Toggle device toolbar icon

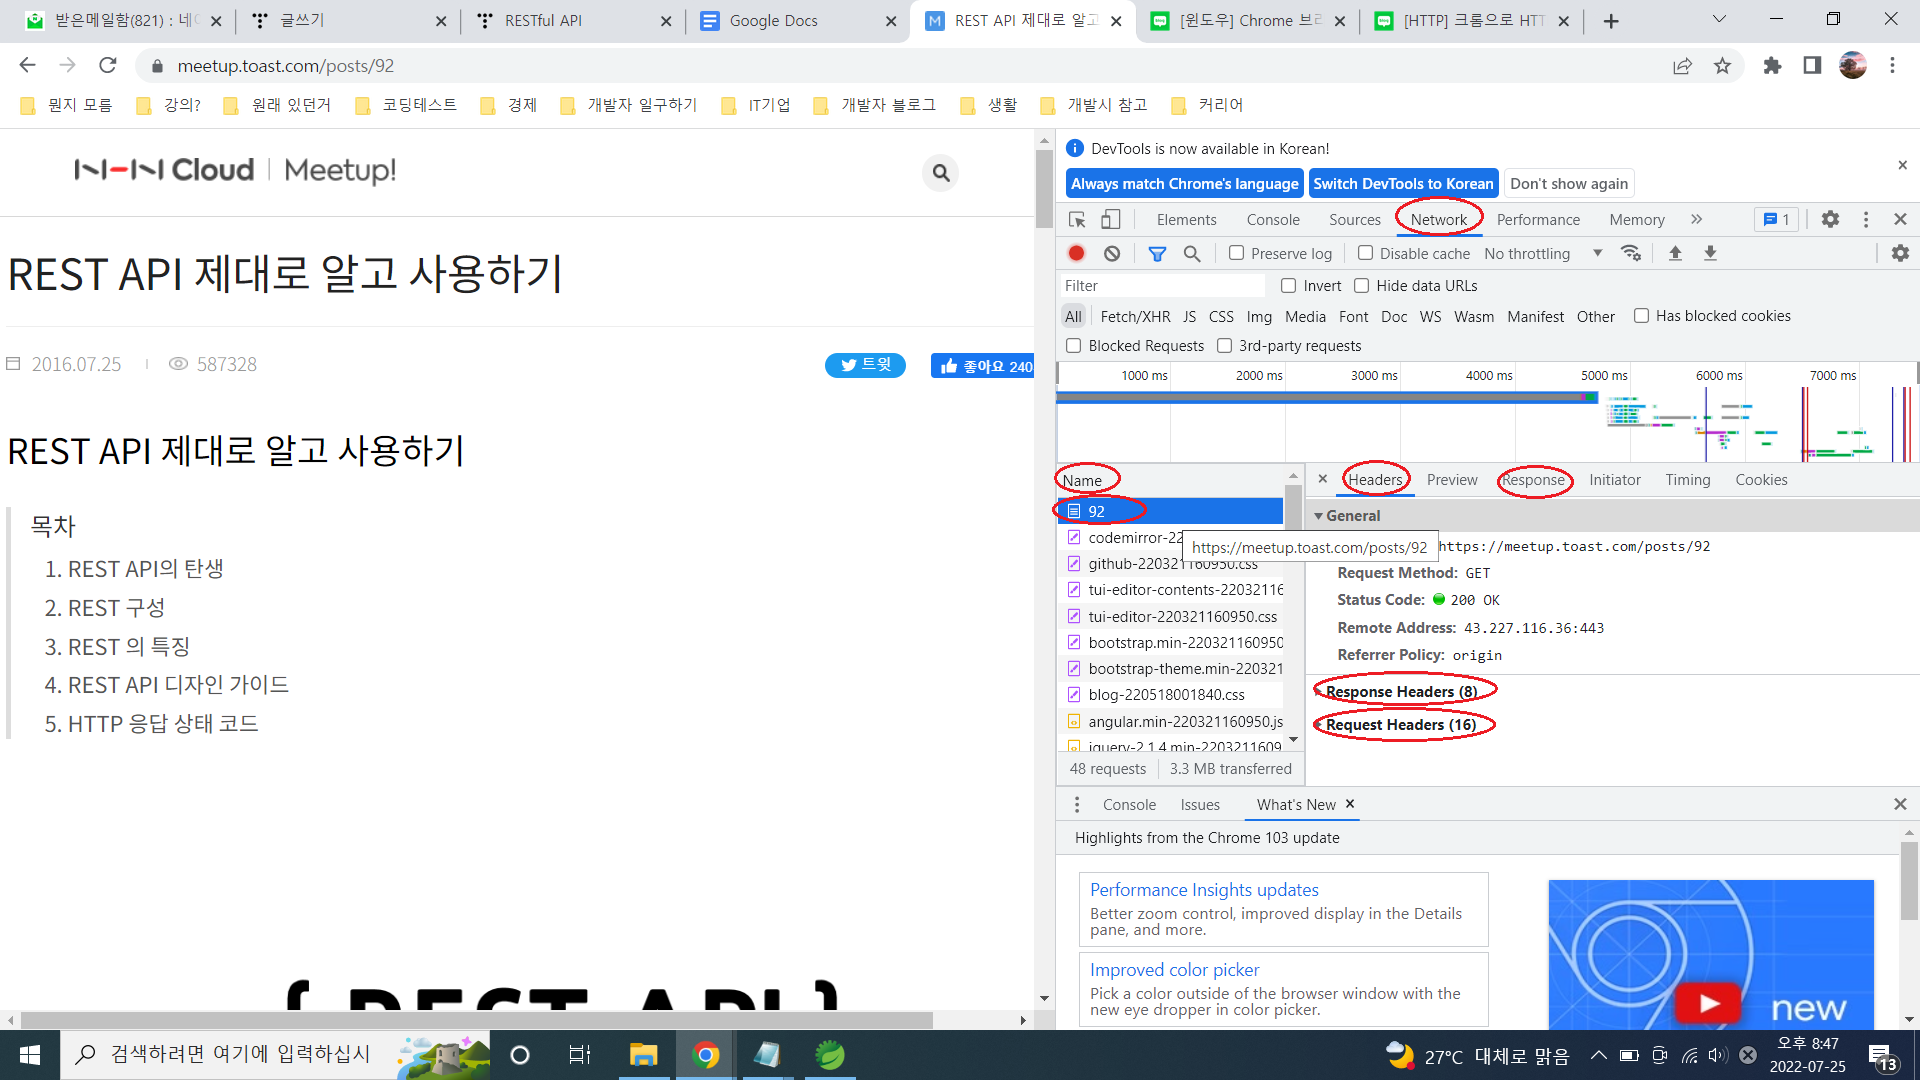[1111, 220]
